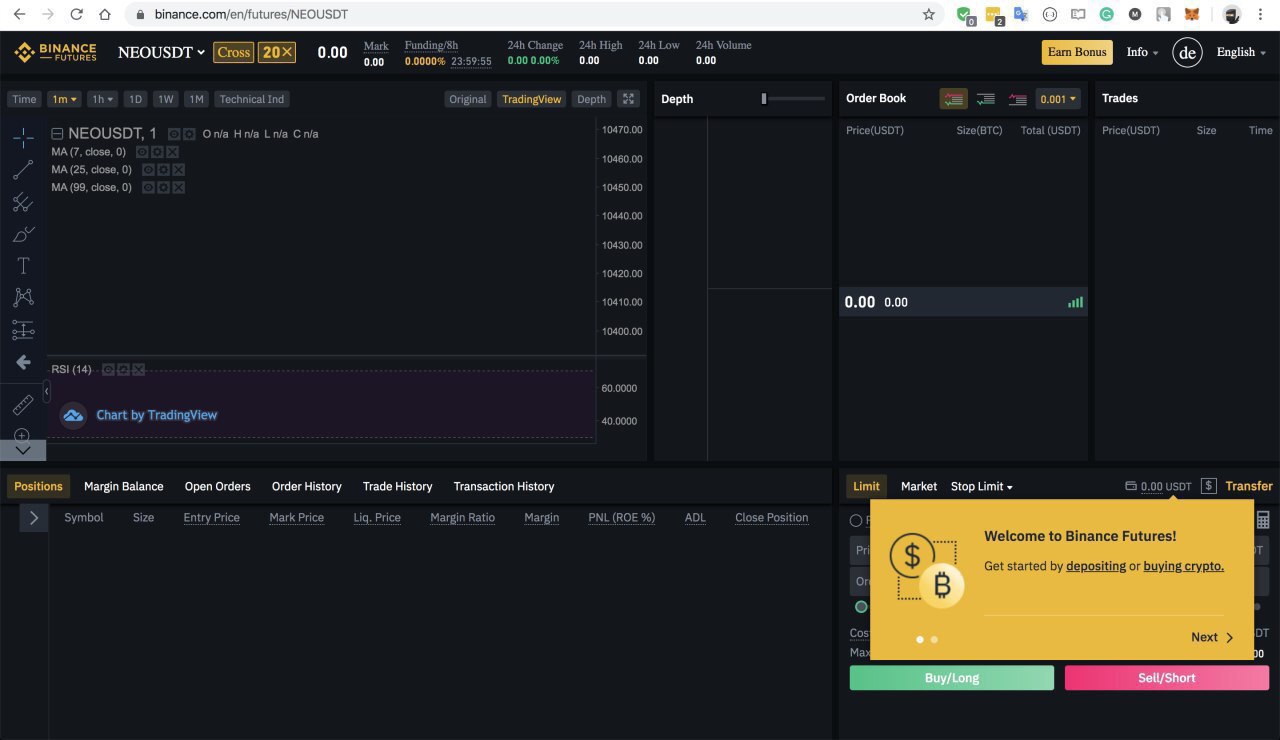Open the Stop Limit order type dropdown
The image size is (1280, 740).
981,486
